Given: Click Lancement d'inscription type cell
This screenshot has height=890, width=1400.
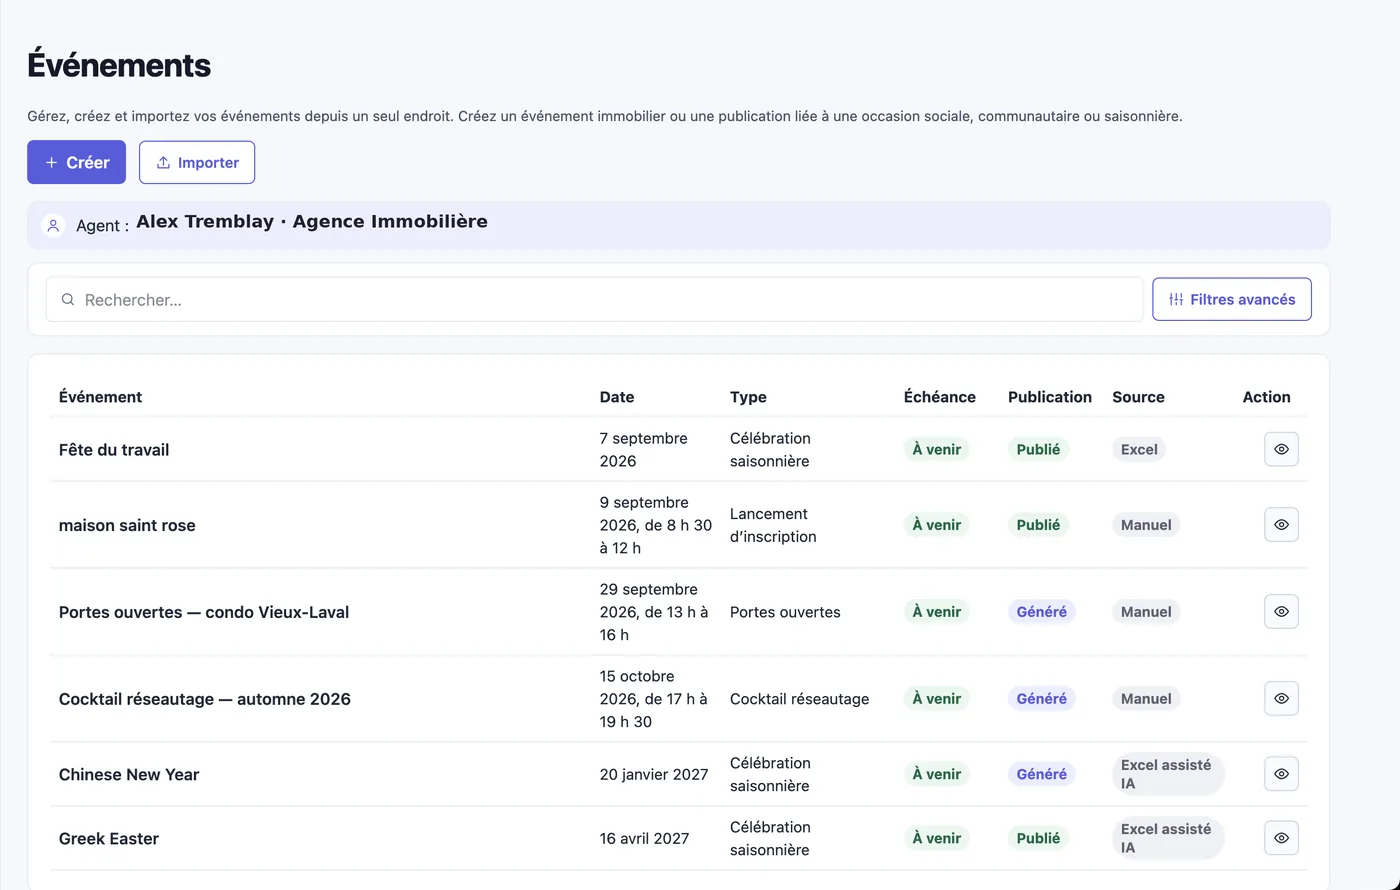Looking at the screenshot, I should [x=773, y=525].
